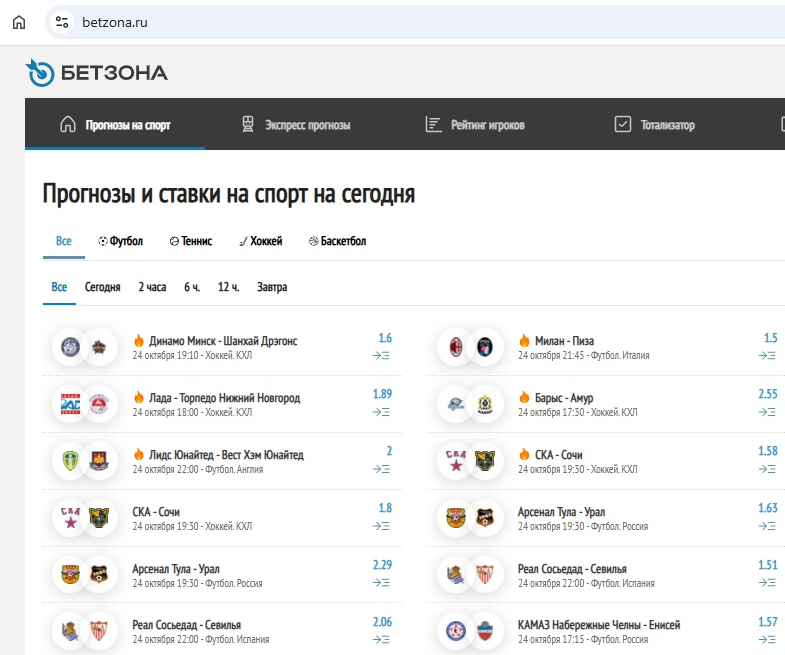This screenshot has width=785, height=655.
Task: Filter forecasts by Сегодня
Action: point(103,287)
